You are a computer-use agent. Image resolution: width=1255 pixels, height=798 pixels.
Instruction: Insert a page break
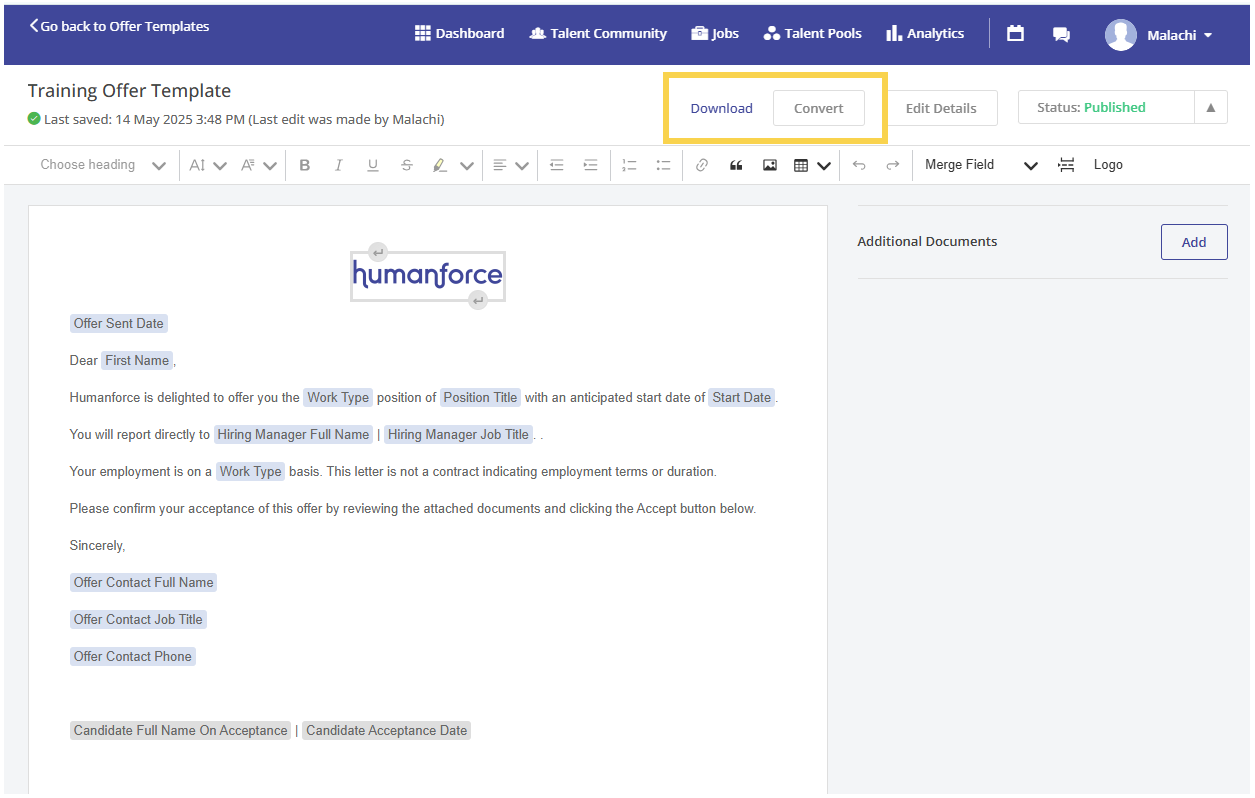point(1067,165)
